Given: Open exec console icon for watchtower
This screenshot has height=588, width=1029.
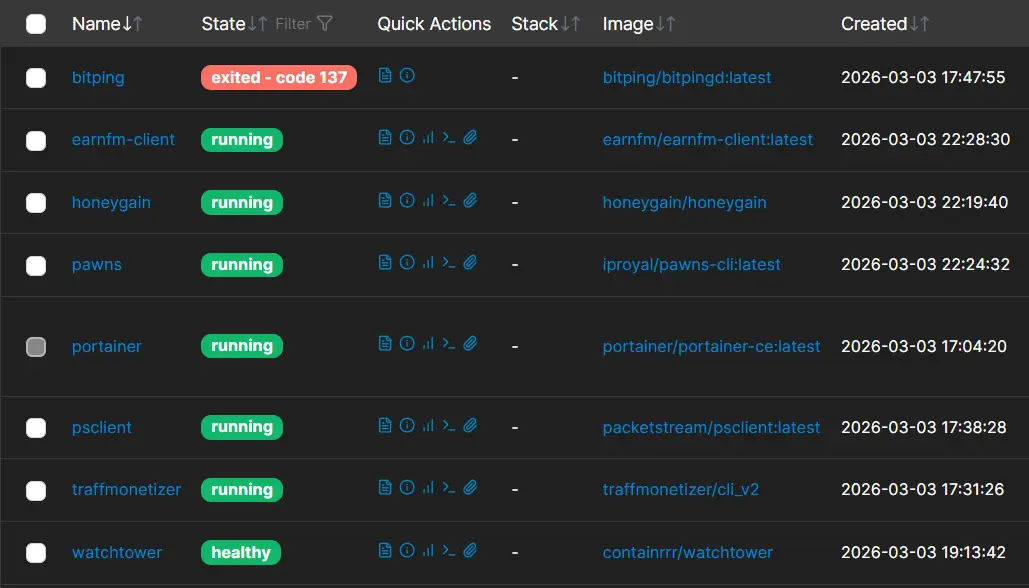Looking at the screenshot, I should (449, 550).
